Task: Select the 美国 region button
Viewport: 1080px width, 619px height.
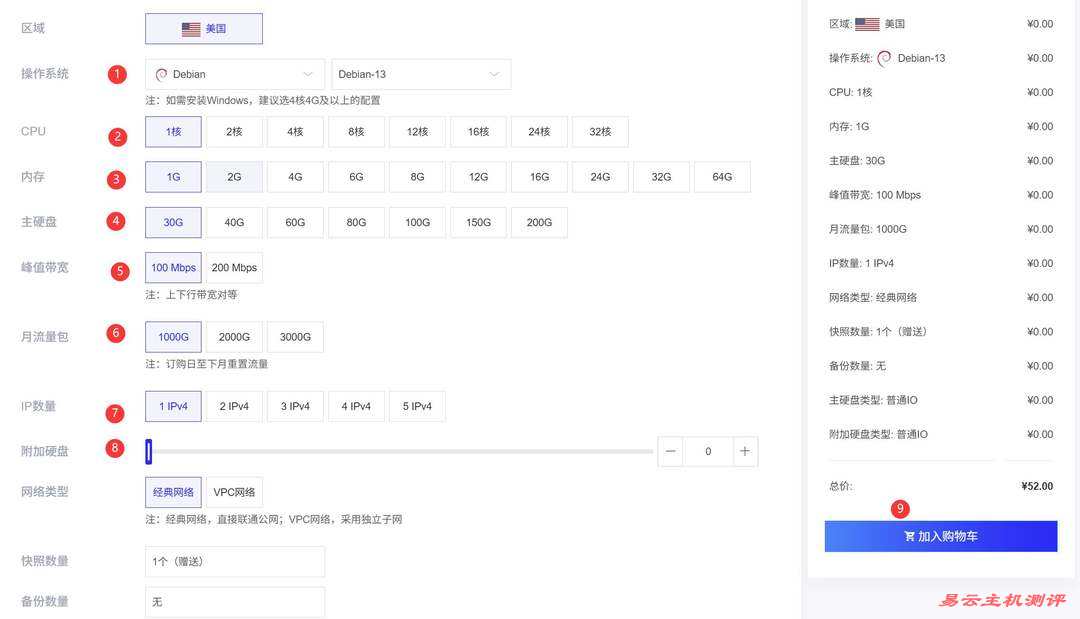Action: (x=204, y=29)
